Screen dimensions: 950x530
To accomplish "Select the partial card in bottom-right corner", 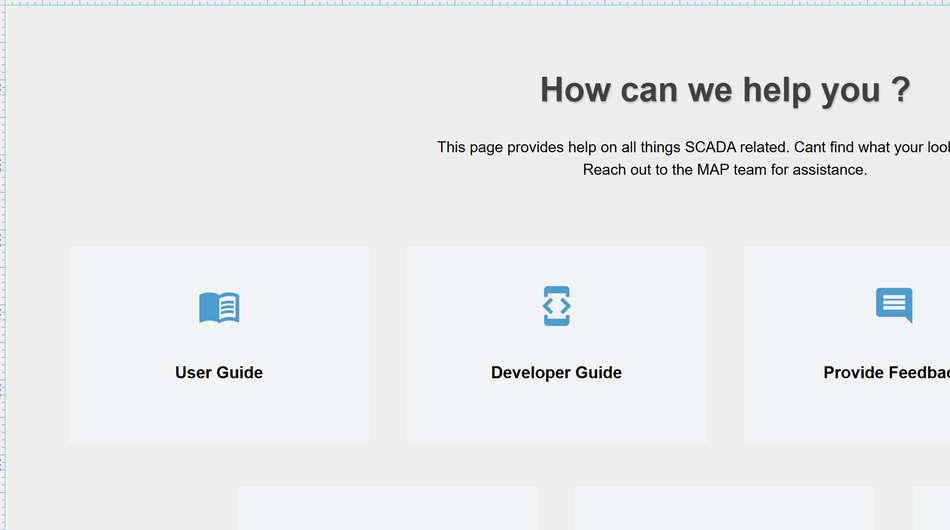I will click(x=931, y=509).
